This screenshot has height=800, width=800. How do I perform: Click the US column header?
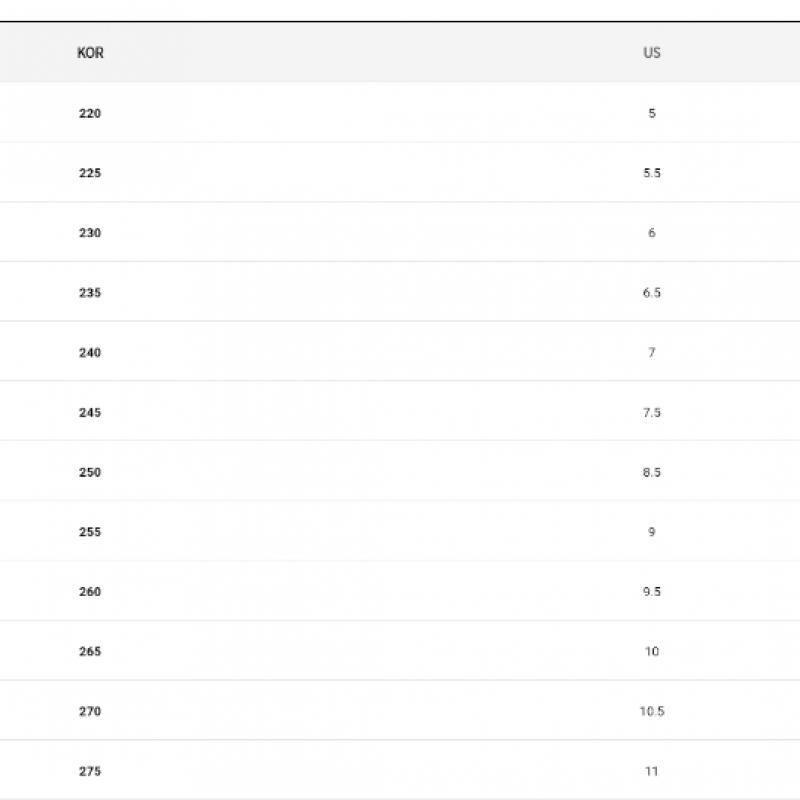[x=652, y=53]
